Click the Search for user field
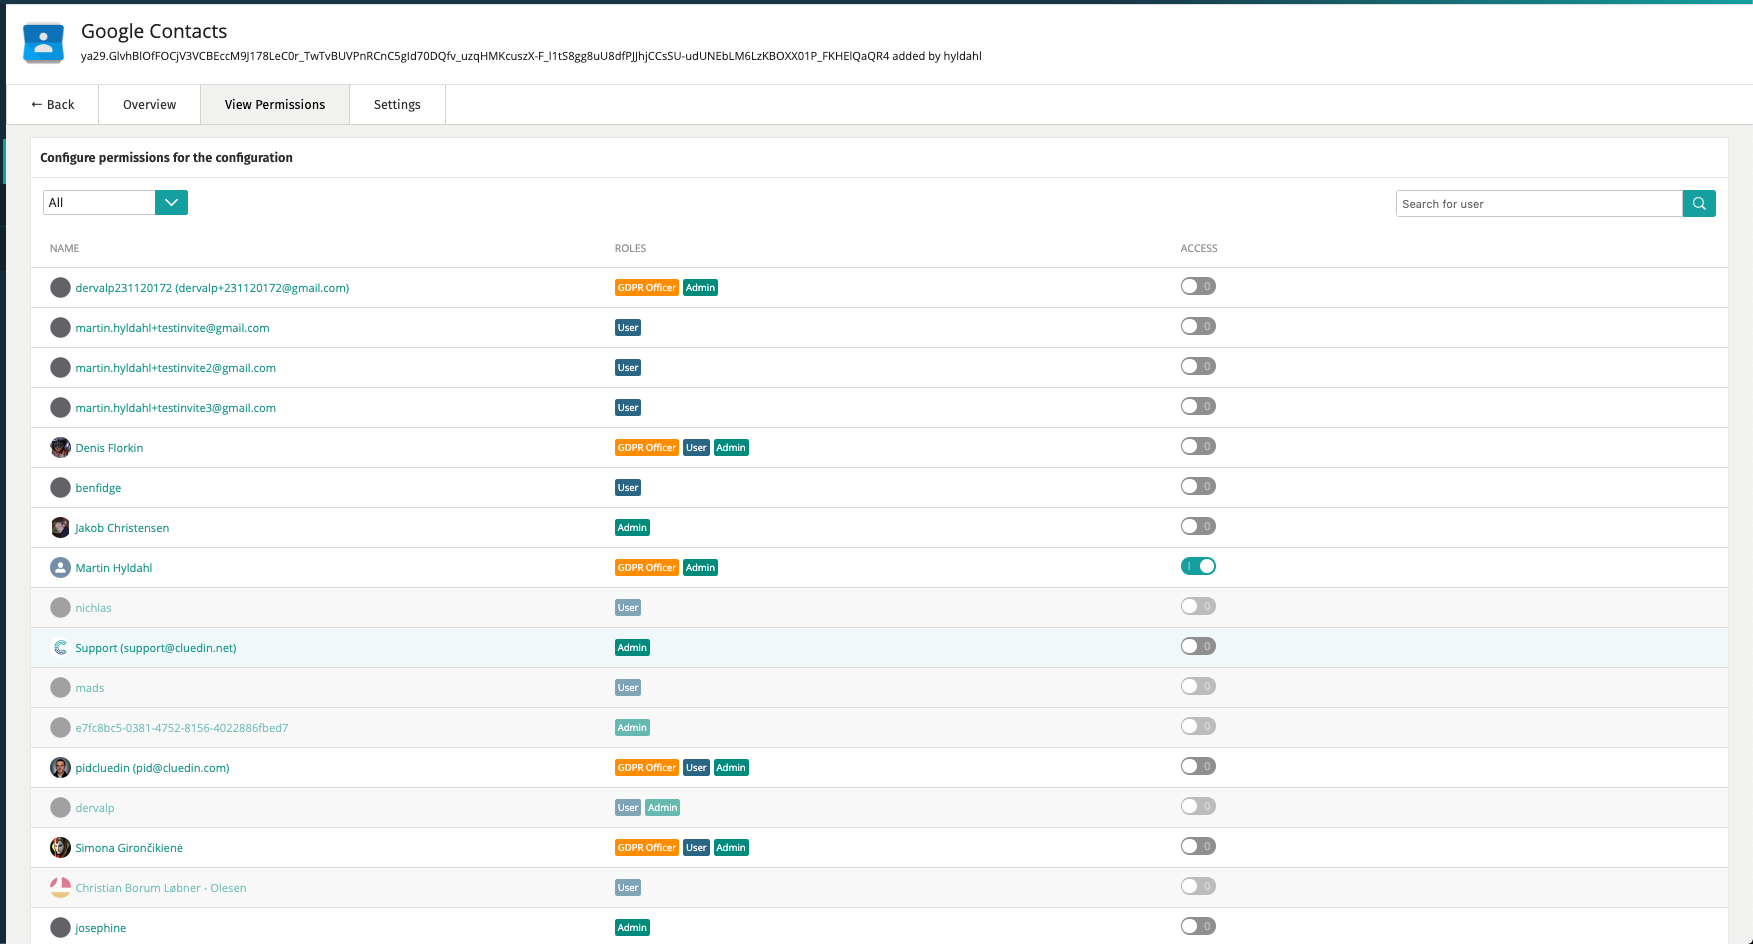The image size is (1753, 944). click(x=1538, y=204)
